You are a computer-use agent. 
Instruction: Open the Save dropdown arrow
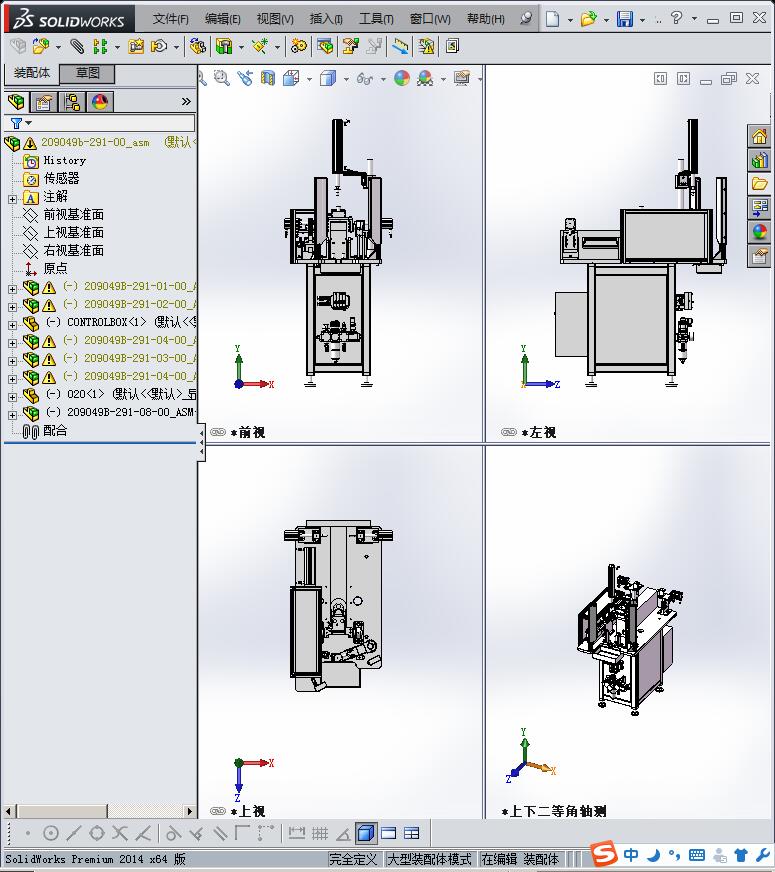tap(643, 20)
